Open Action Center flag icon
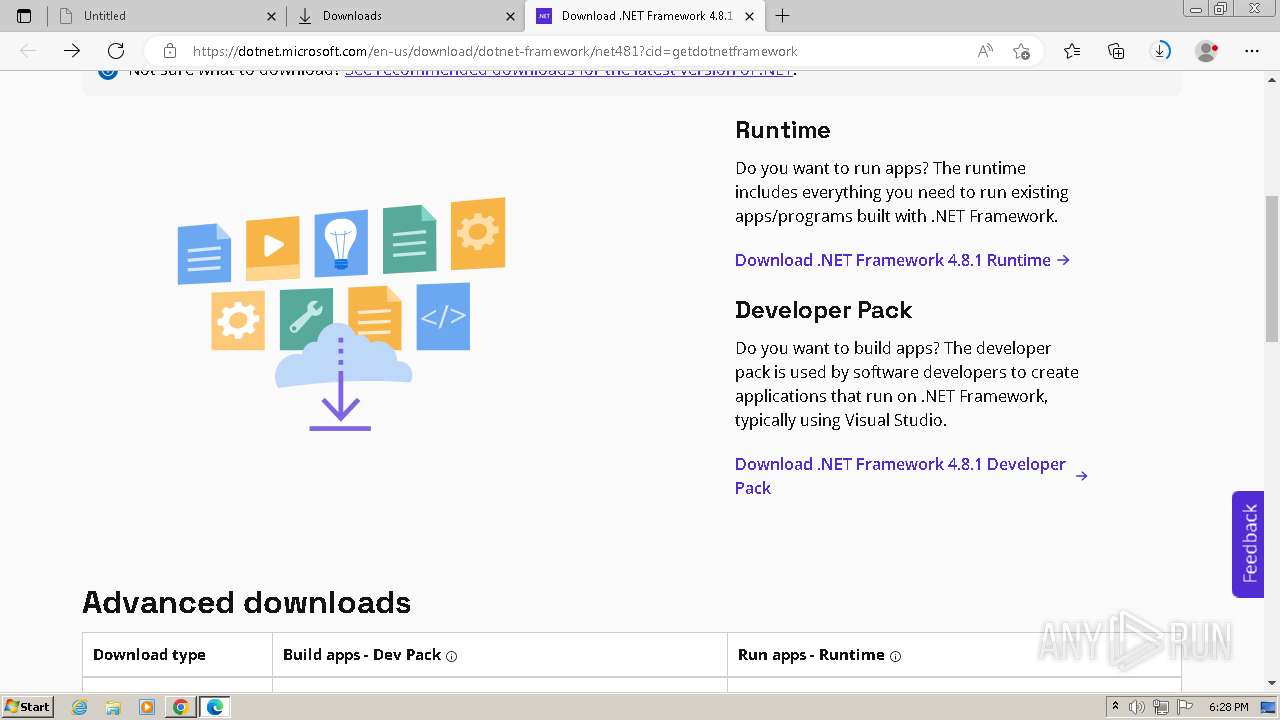Screen dimensions: 1280x720 coord(1183,707)
